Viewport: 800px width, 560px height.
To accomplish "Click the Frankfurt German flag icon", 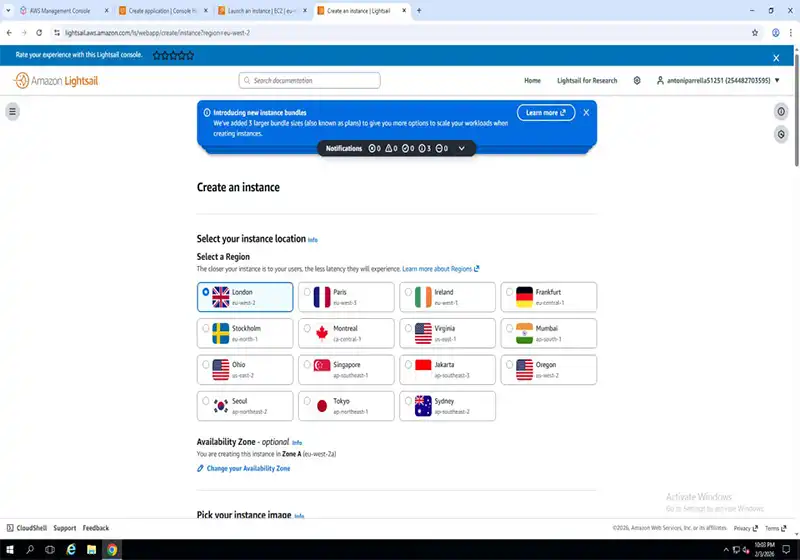I will pyautogui.click(x=524, y=297).
